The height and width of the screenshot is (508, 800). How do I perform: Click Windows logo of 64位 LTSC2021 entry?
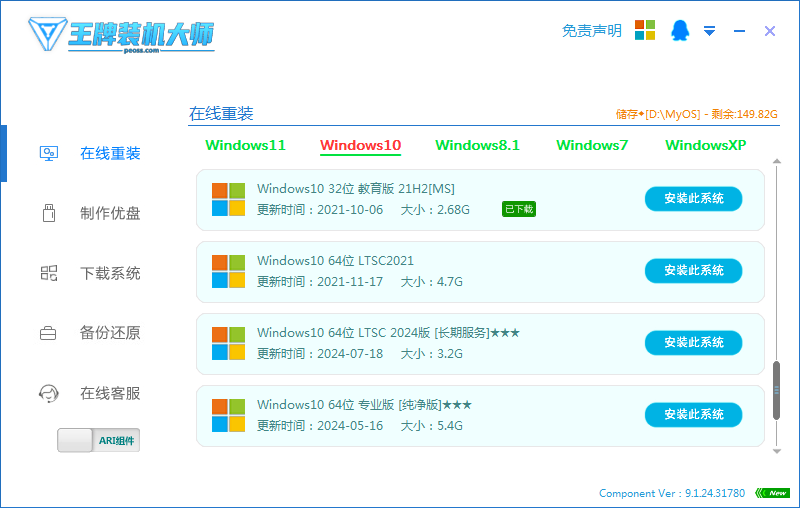click(229, 271)
